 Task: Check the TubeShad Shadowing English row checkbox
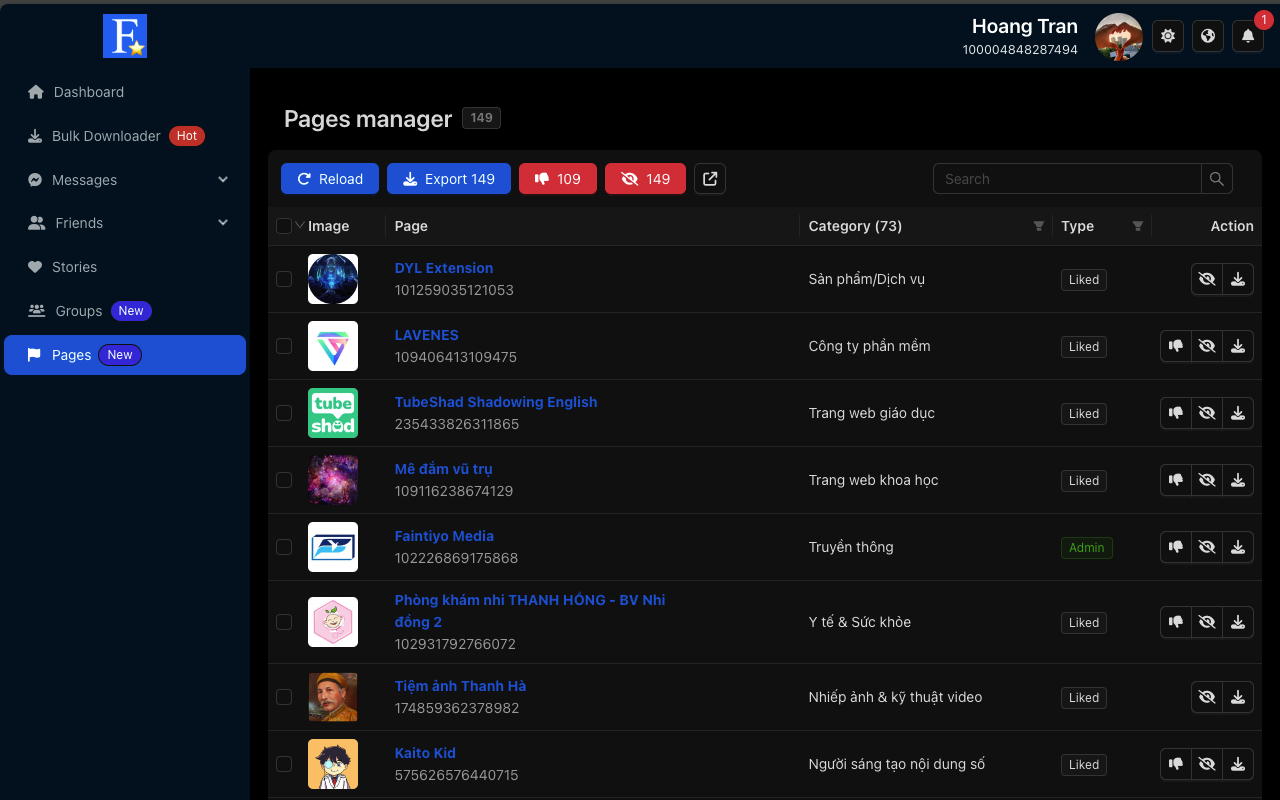284,413
